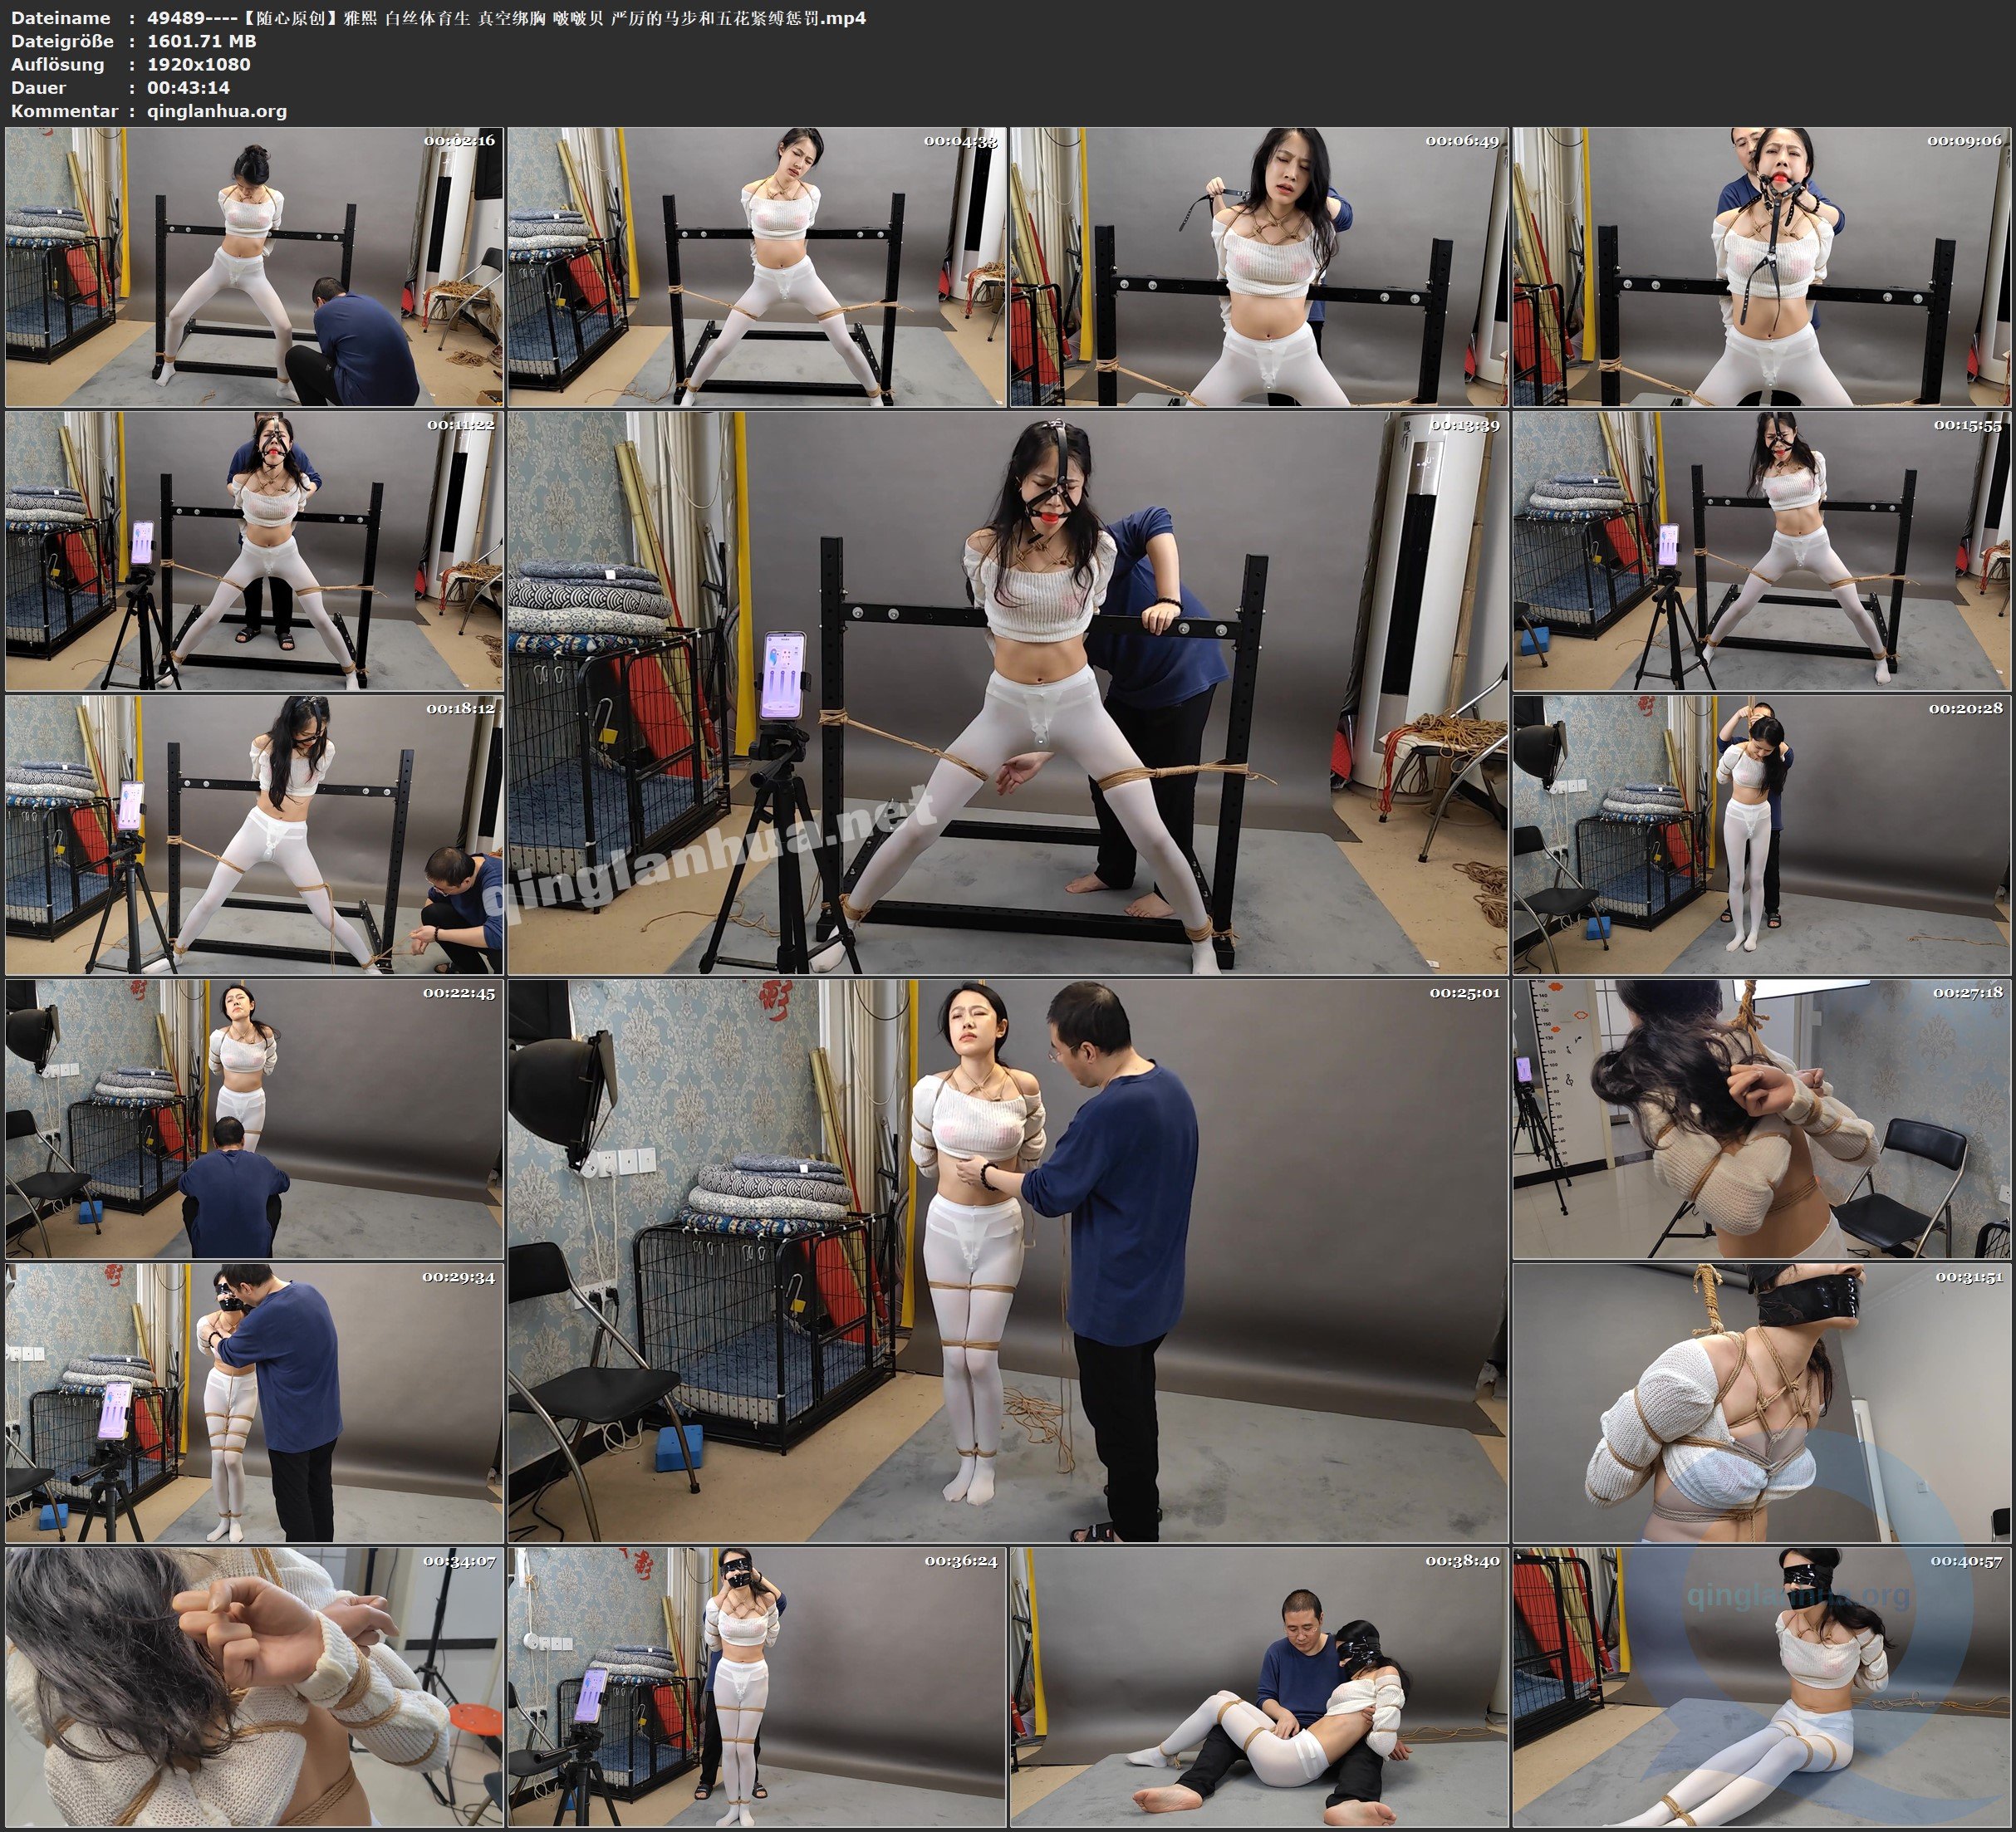
Task: Click the 00:22:45 thumbnail
Action: pos(254,1119)
